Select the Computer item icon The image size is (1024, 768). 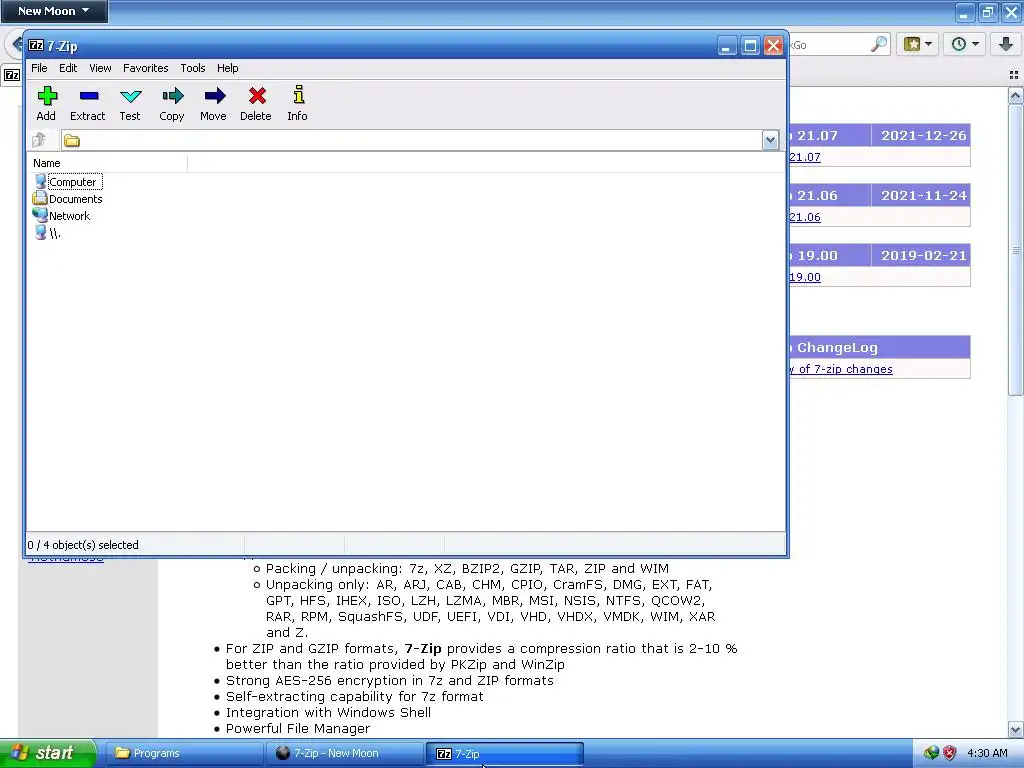(x=40, y=182)
